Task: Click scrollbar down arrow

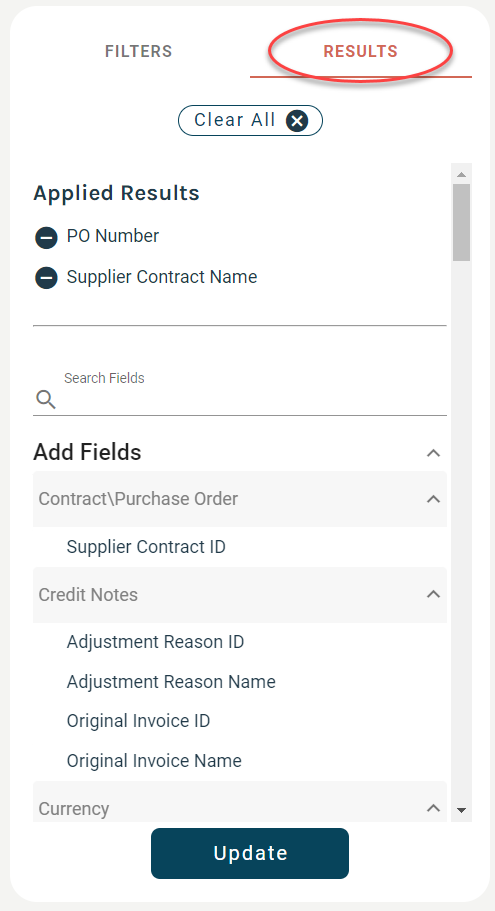Action: coord(462,810)
